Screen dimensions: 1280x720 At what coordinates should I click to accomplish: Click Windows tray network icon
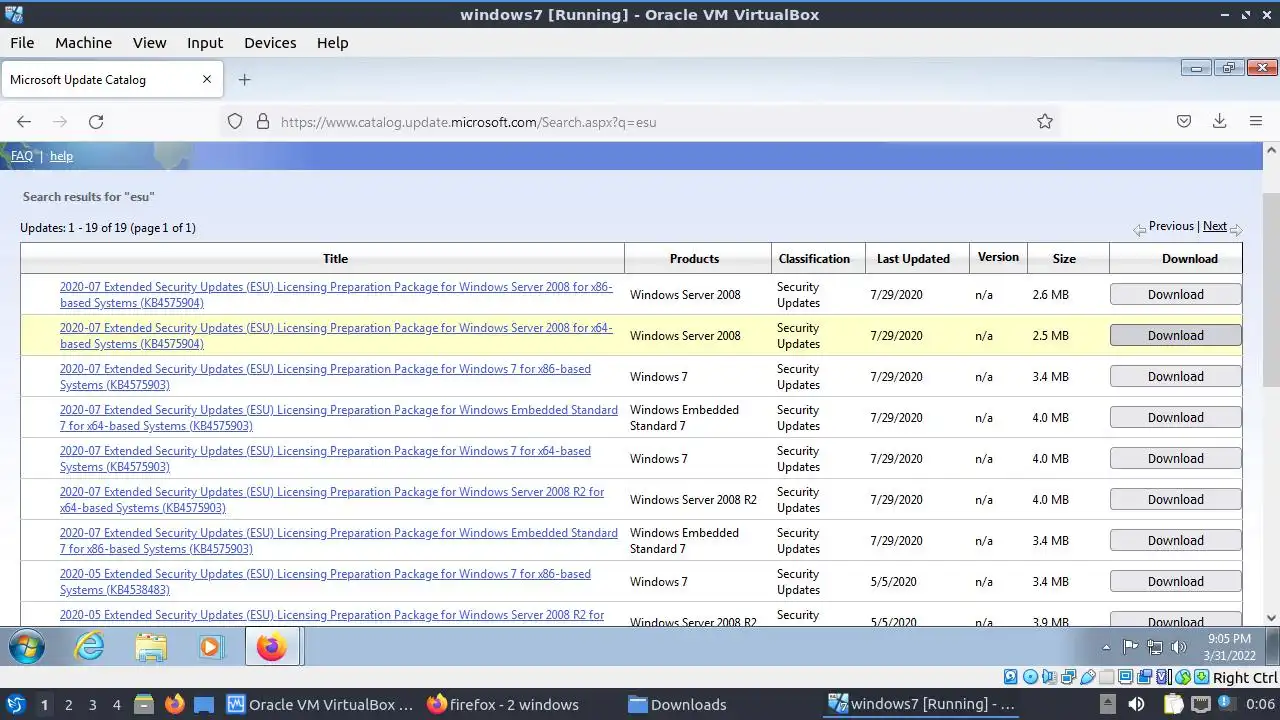pos(1155,647)
